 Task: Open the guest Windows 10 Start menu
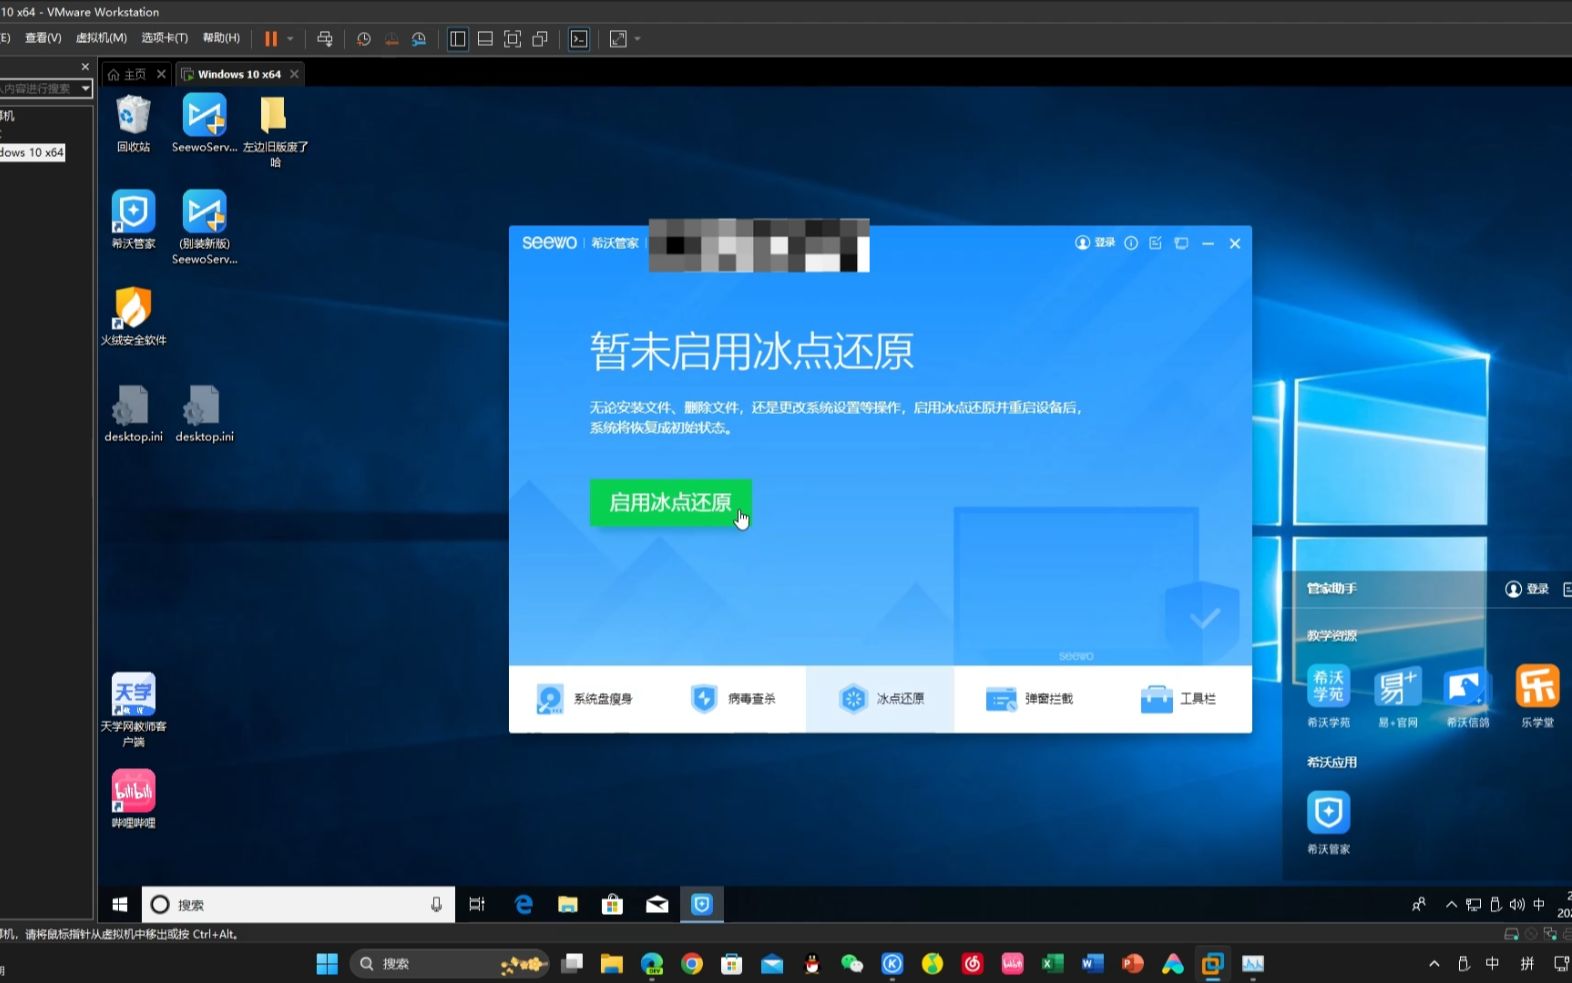point(119,905)
